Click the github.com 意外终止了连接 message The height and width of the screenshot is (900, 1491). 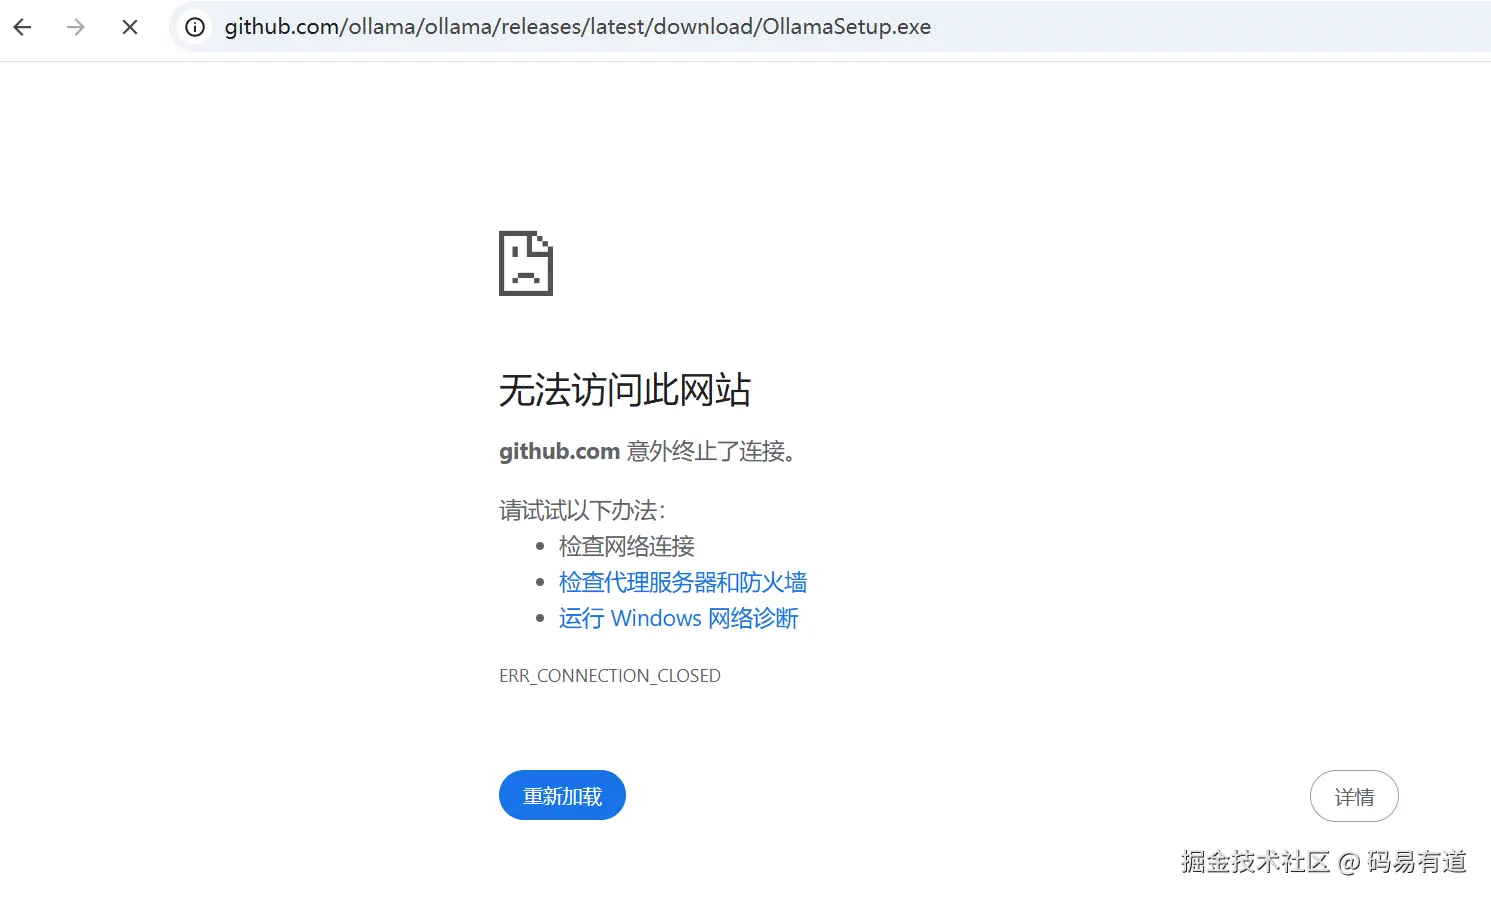tap(650, 451)
